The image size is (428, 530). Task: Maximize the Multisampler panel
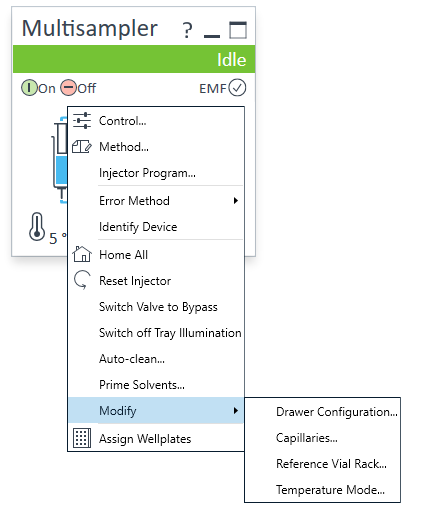pyautogui.click(x=238, y=30)
